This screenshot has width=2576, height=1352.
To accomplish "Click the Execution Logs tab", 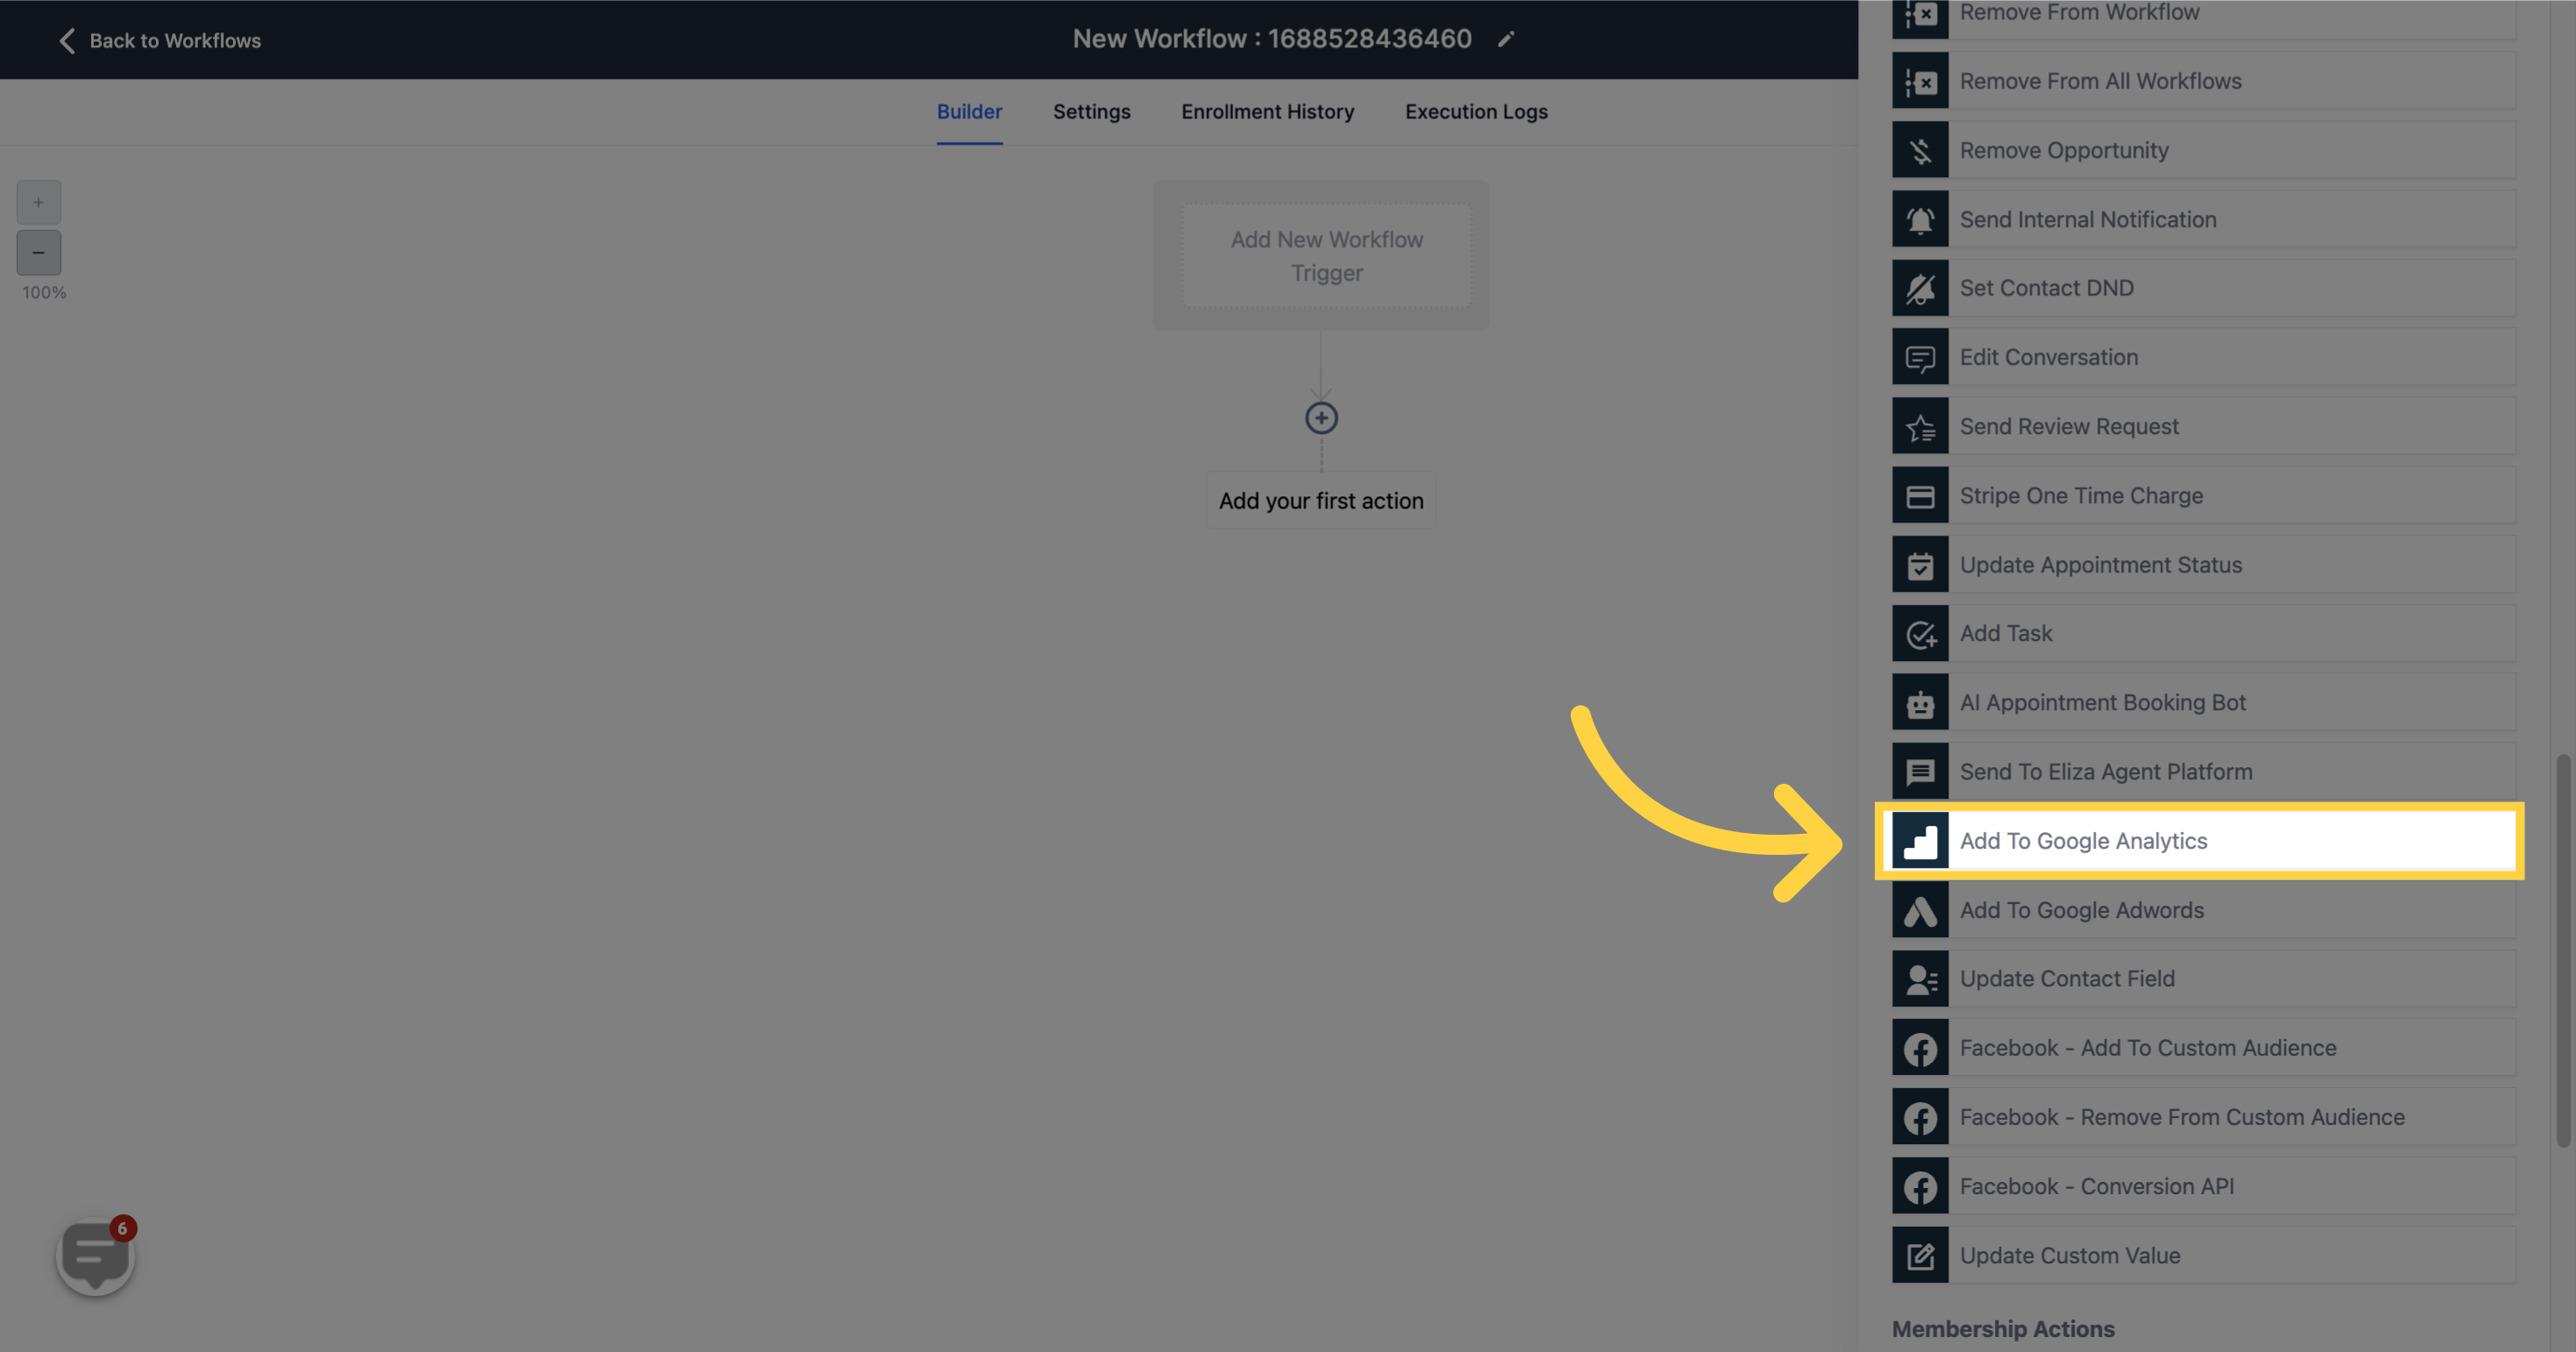I will (x=1477, y=110).
